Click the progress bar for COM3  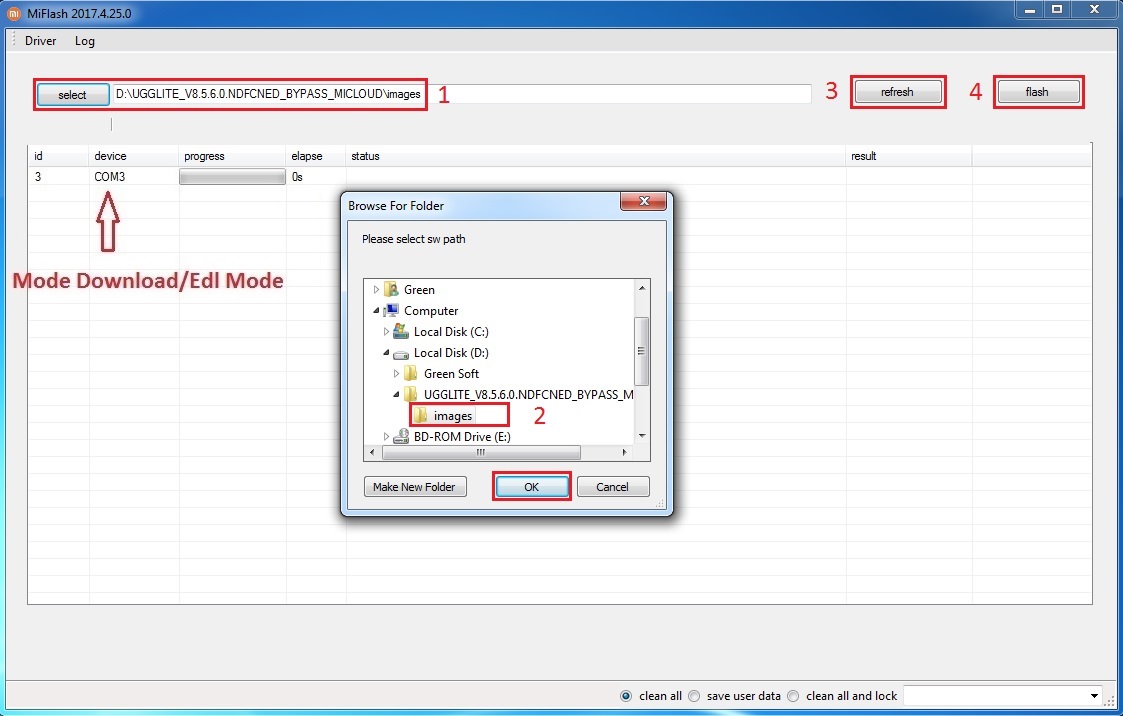click(232, 177)
